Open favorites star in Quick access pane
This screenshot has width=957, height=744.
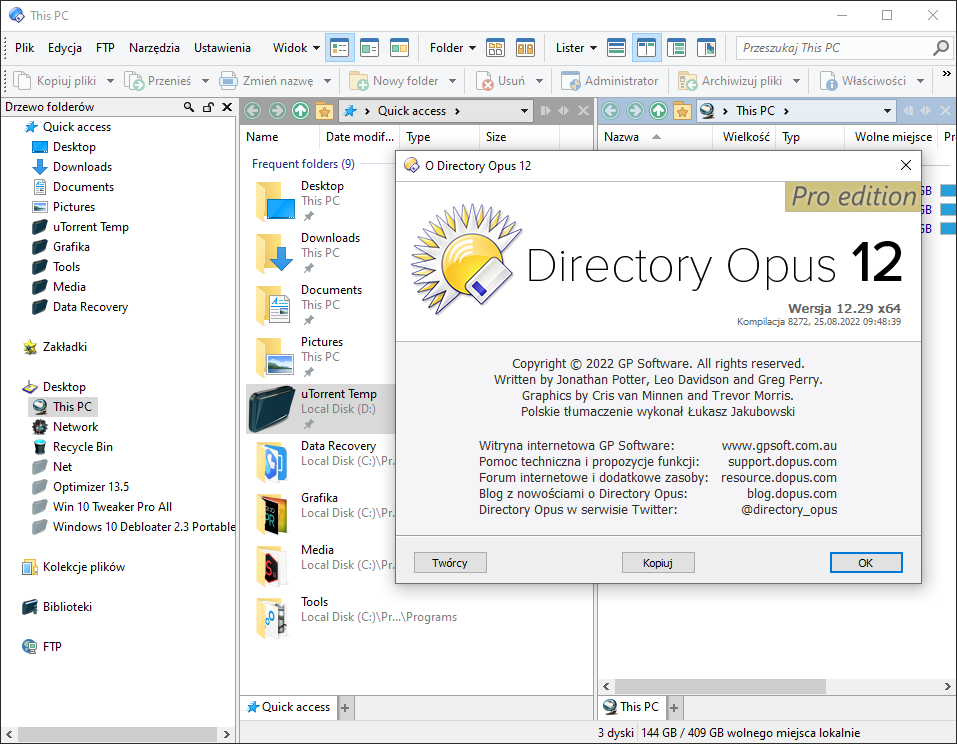(x=324, y=110)
